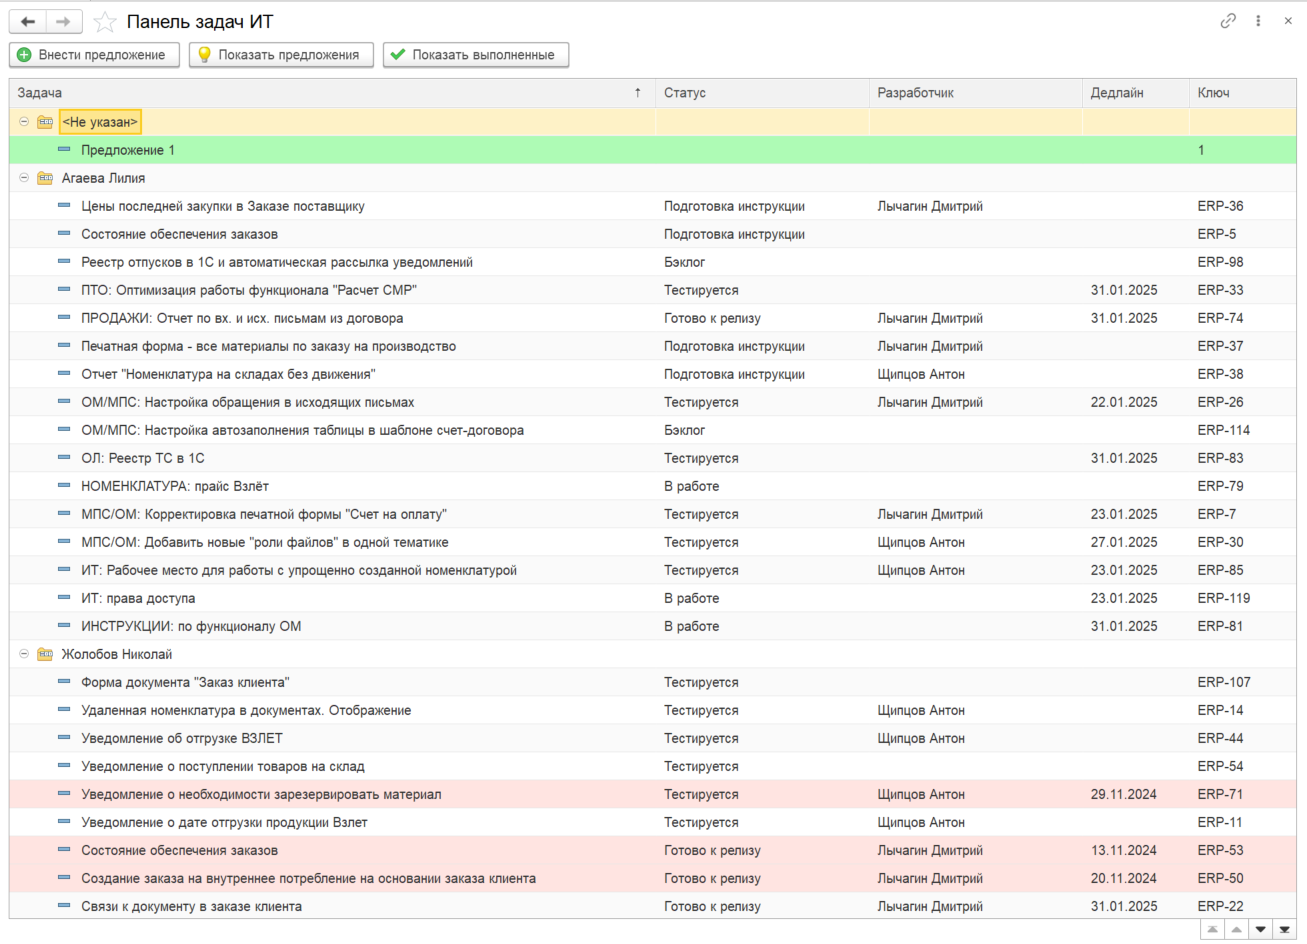The width and height of the screenshot is (1307, 944).
Task: Collapse the Жолобов Николай group
Action: coord(24,654)
